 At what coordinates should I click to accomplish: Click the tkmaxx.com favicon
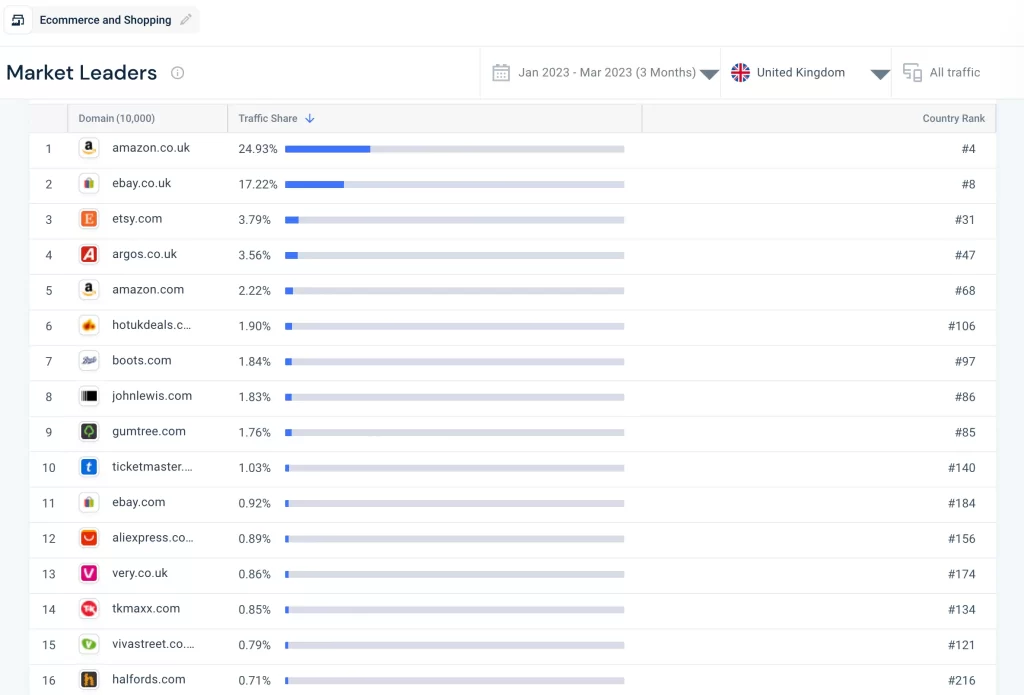coord(89,609)
